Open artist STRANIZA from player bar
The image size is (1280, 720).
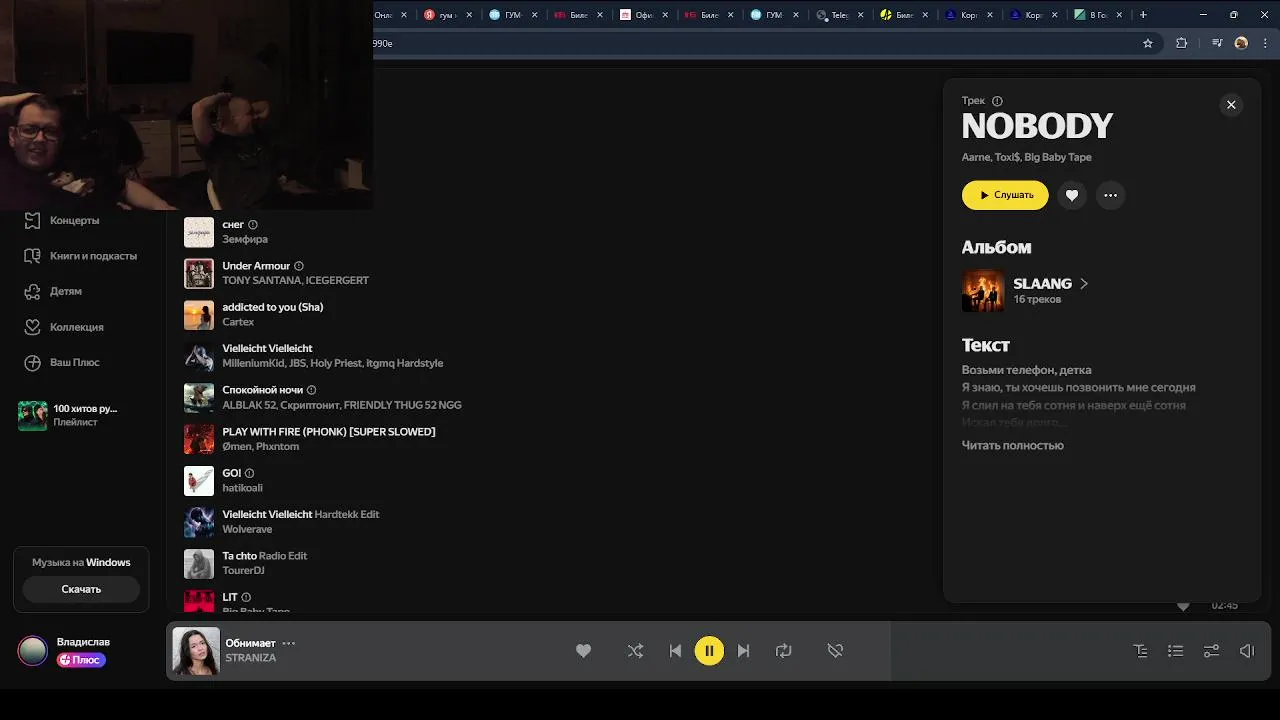(x=250, y=658)
